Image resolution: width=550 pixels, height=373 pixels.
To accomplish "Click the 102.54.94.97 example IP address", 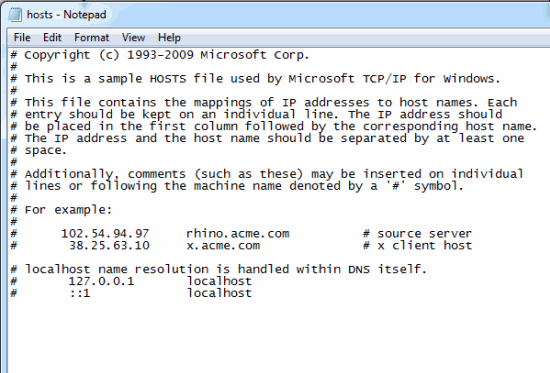I will click(x=105, y=234).
